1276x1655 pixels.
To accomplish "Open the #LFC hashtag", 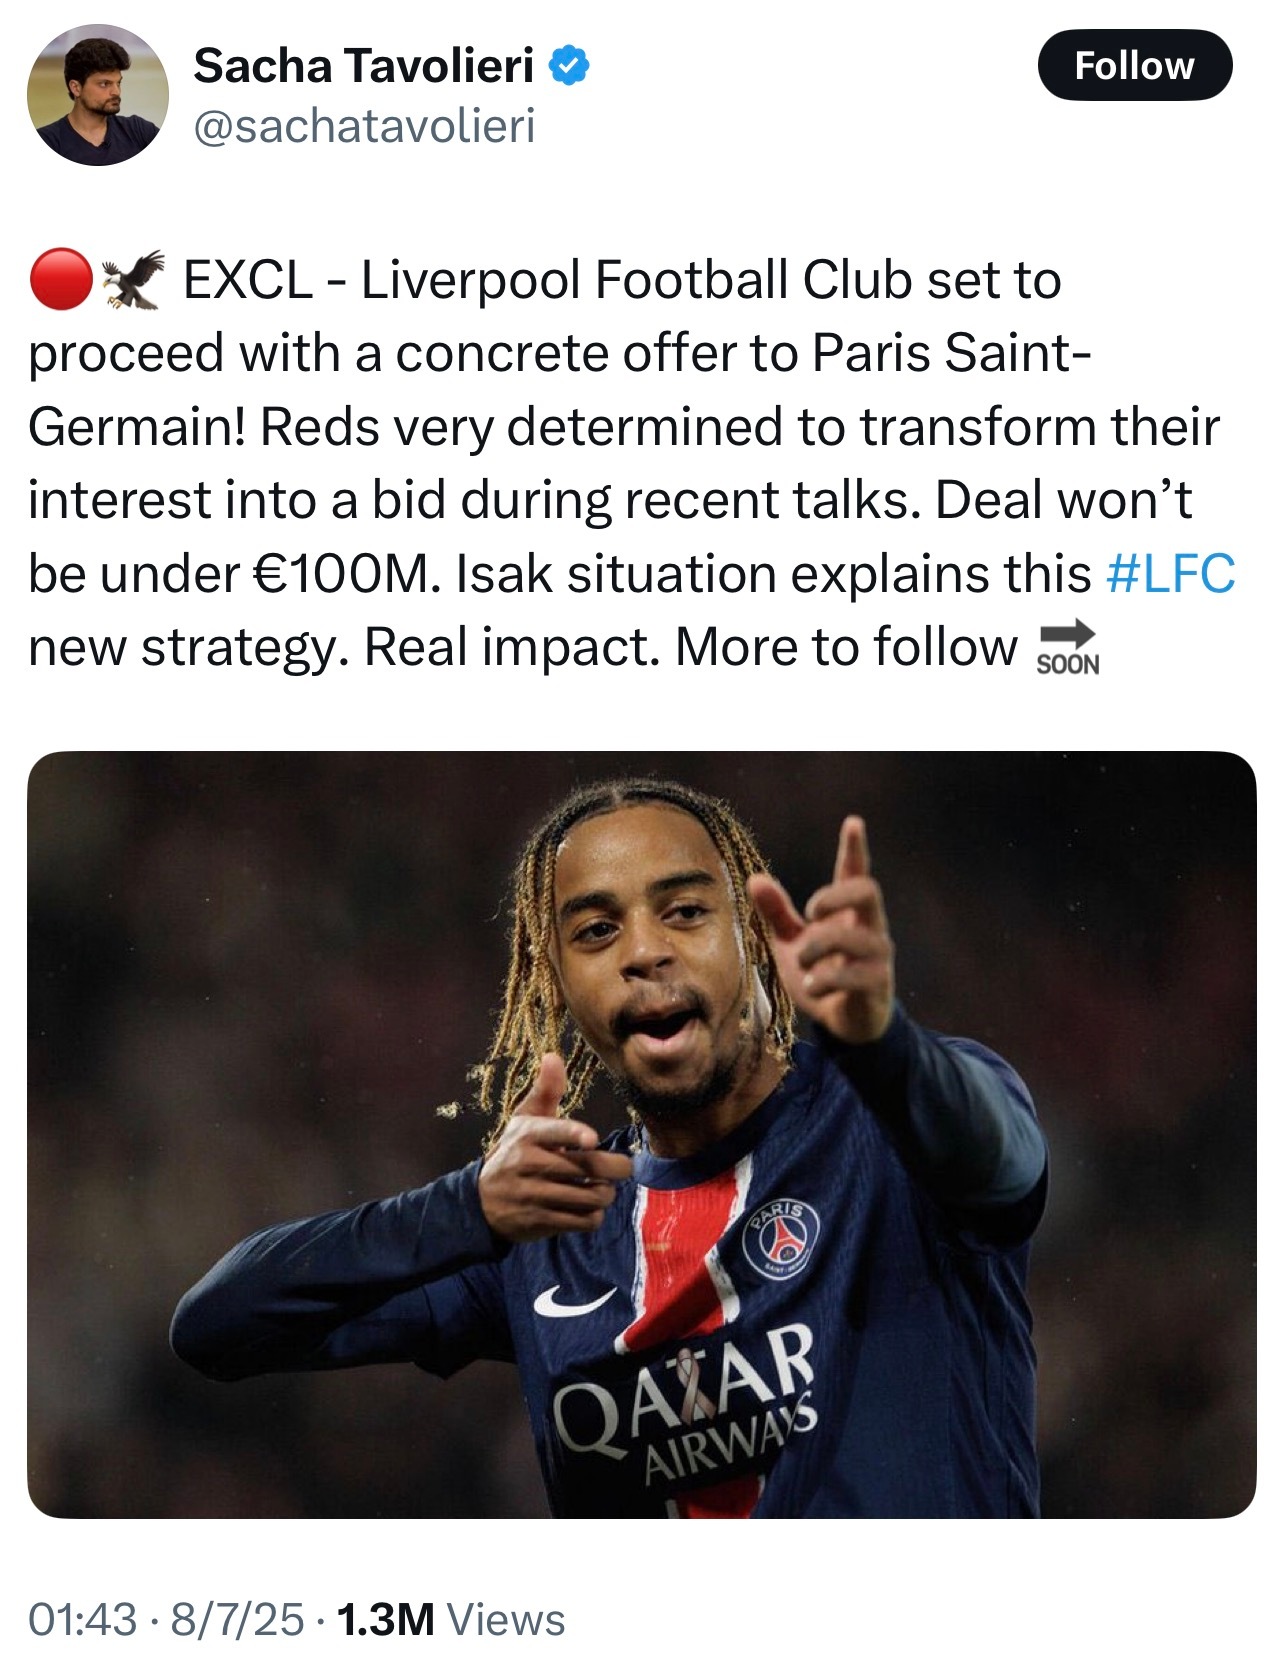I will (1171, 574).
